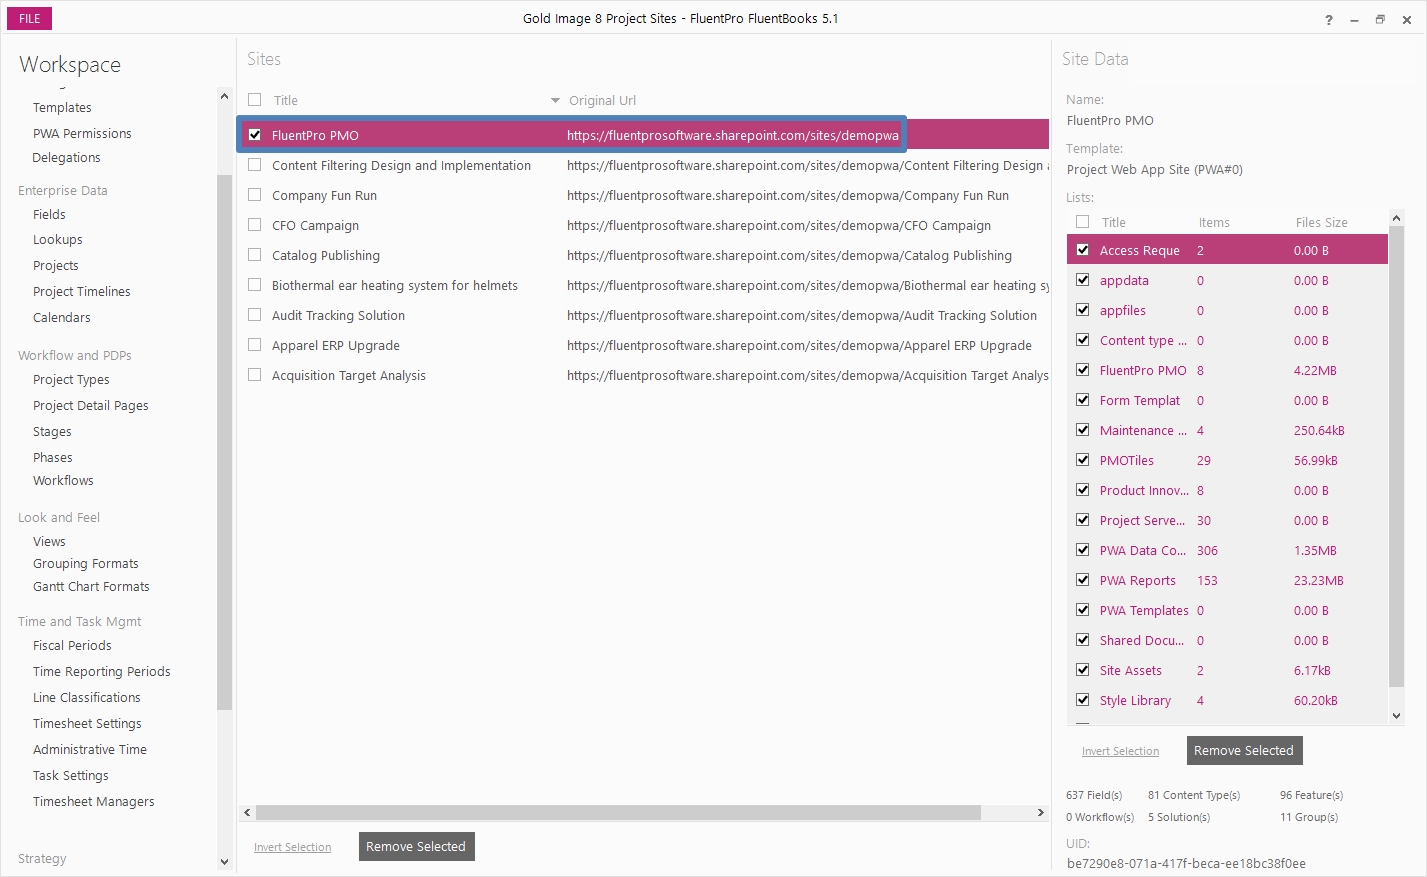Screen dimensions: 1427x877
Task: Open the FILE menu
Action: (30, 19)
